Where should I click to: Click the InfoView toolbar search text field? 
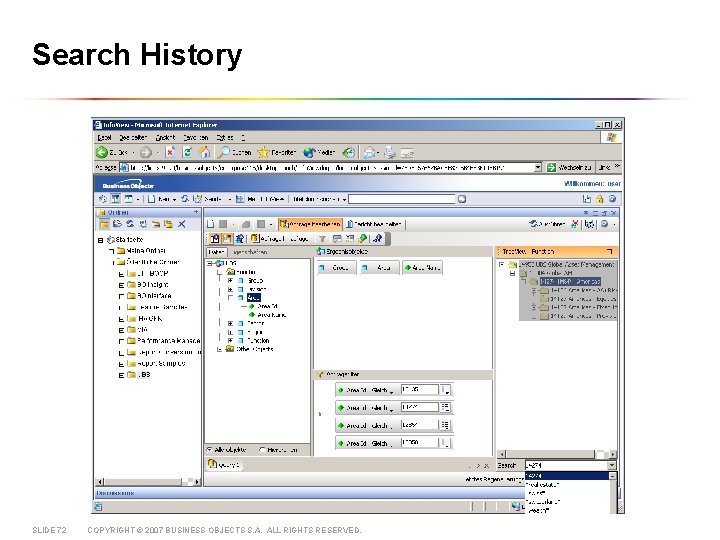click(401, 199)
